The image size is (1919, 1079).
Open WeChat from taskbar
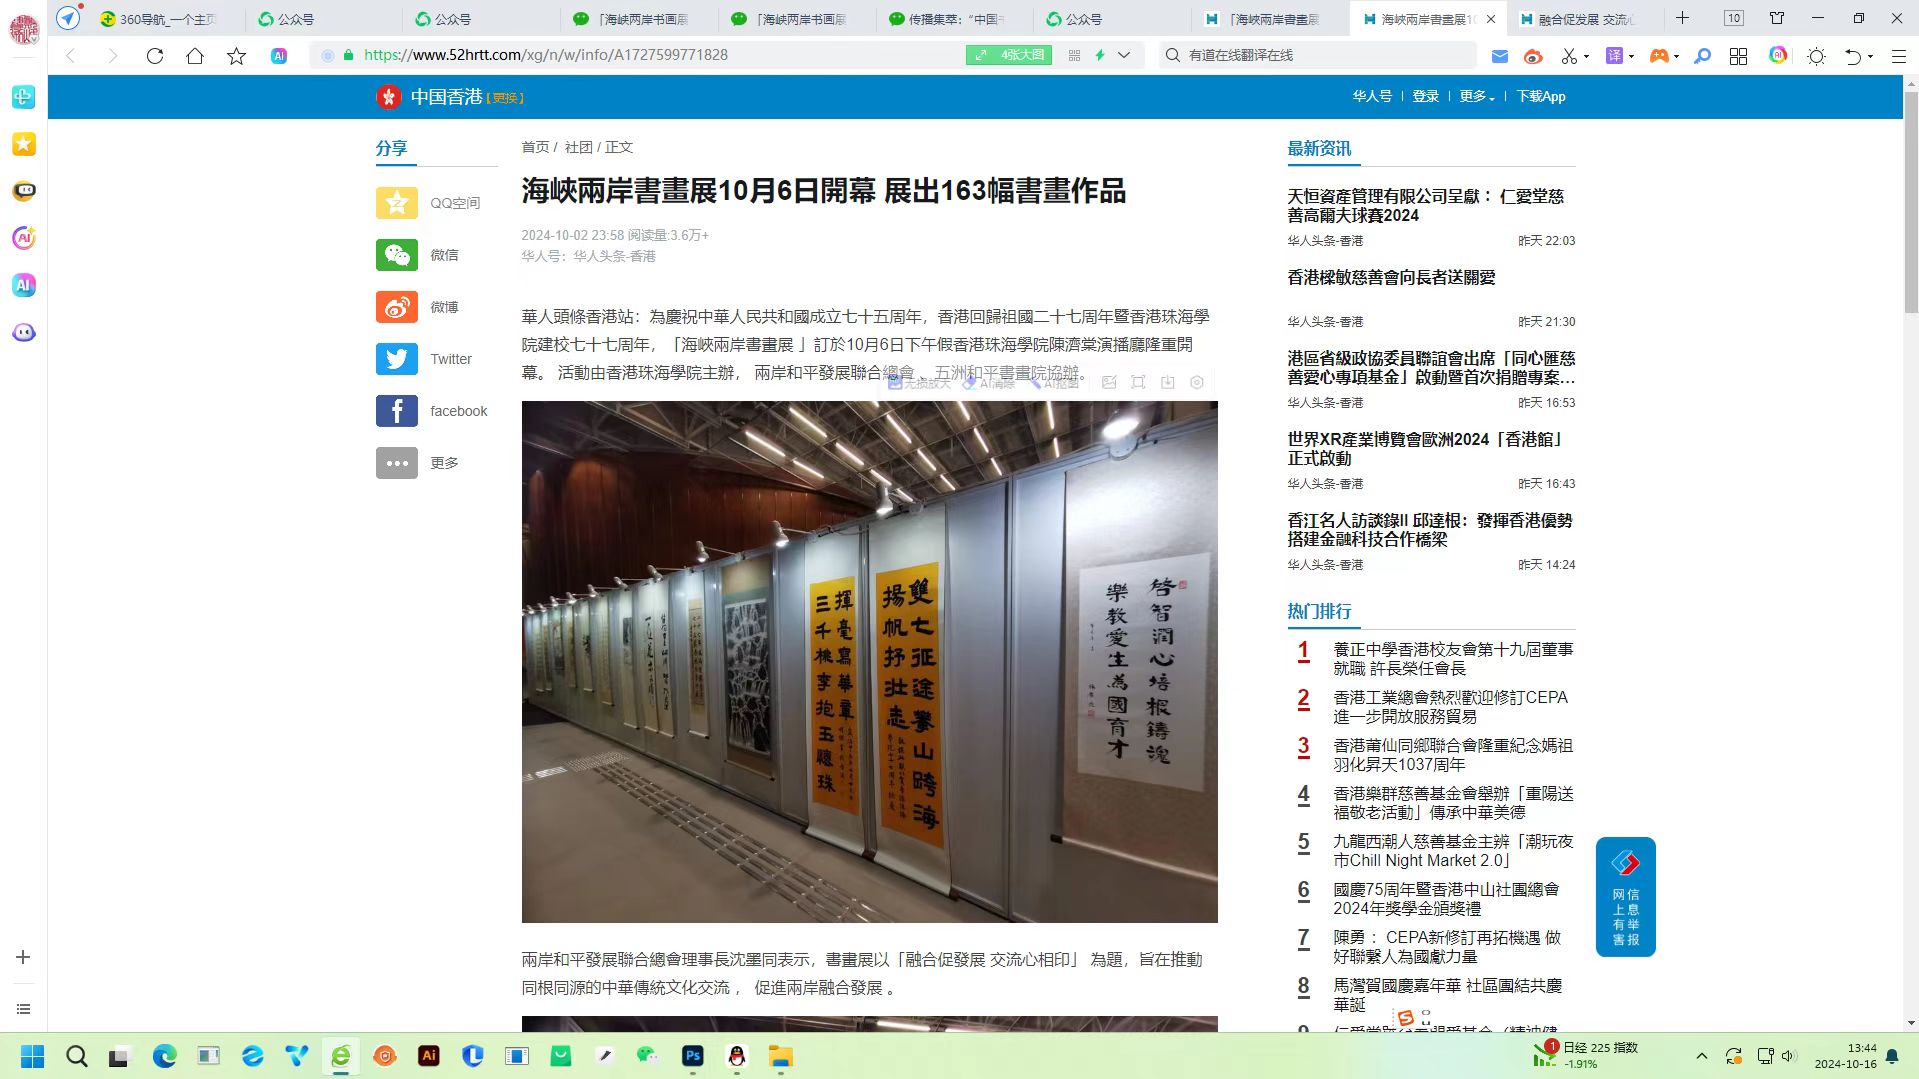[x=647, y=1056]
